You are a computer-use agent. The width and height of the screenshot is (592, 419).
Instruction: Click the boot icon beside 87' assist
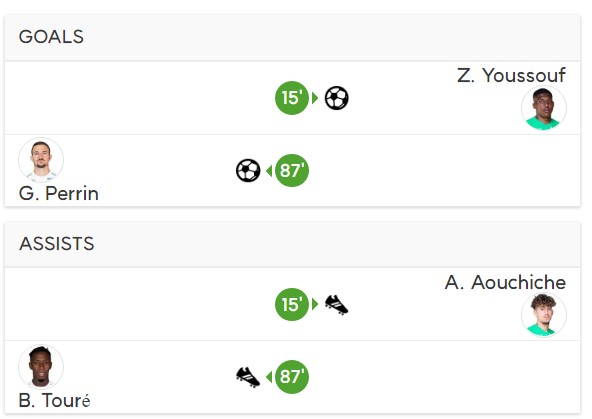248,377
